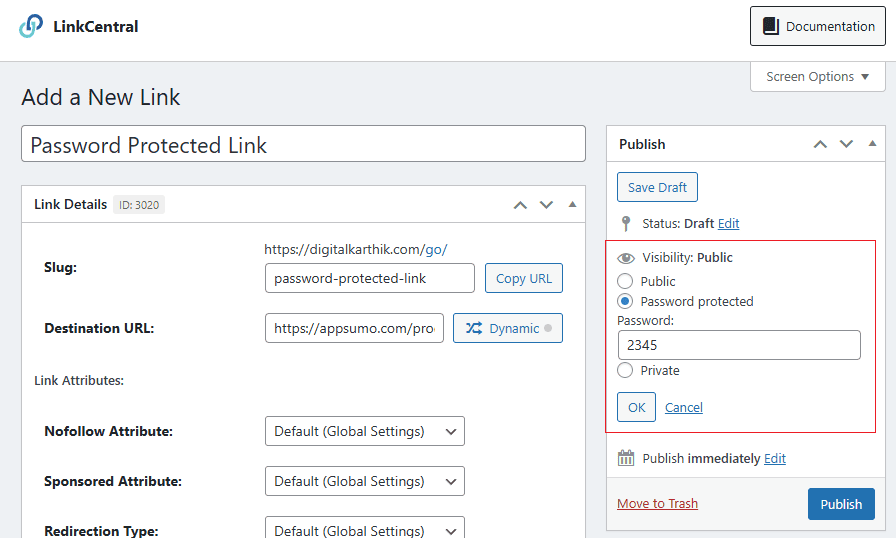Click the visibility eye icon
Screen dimensions: 896x538
(626, 258)
